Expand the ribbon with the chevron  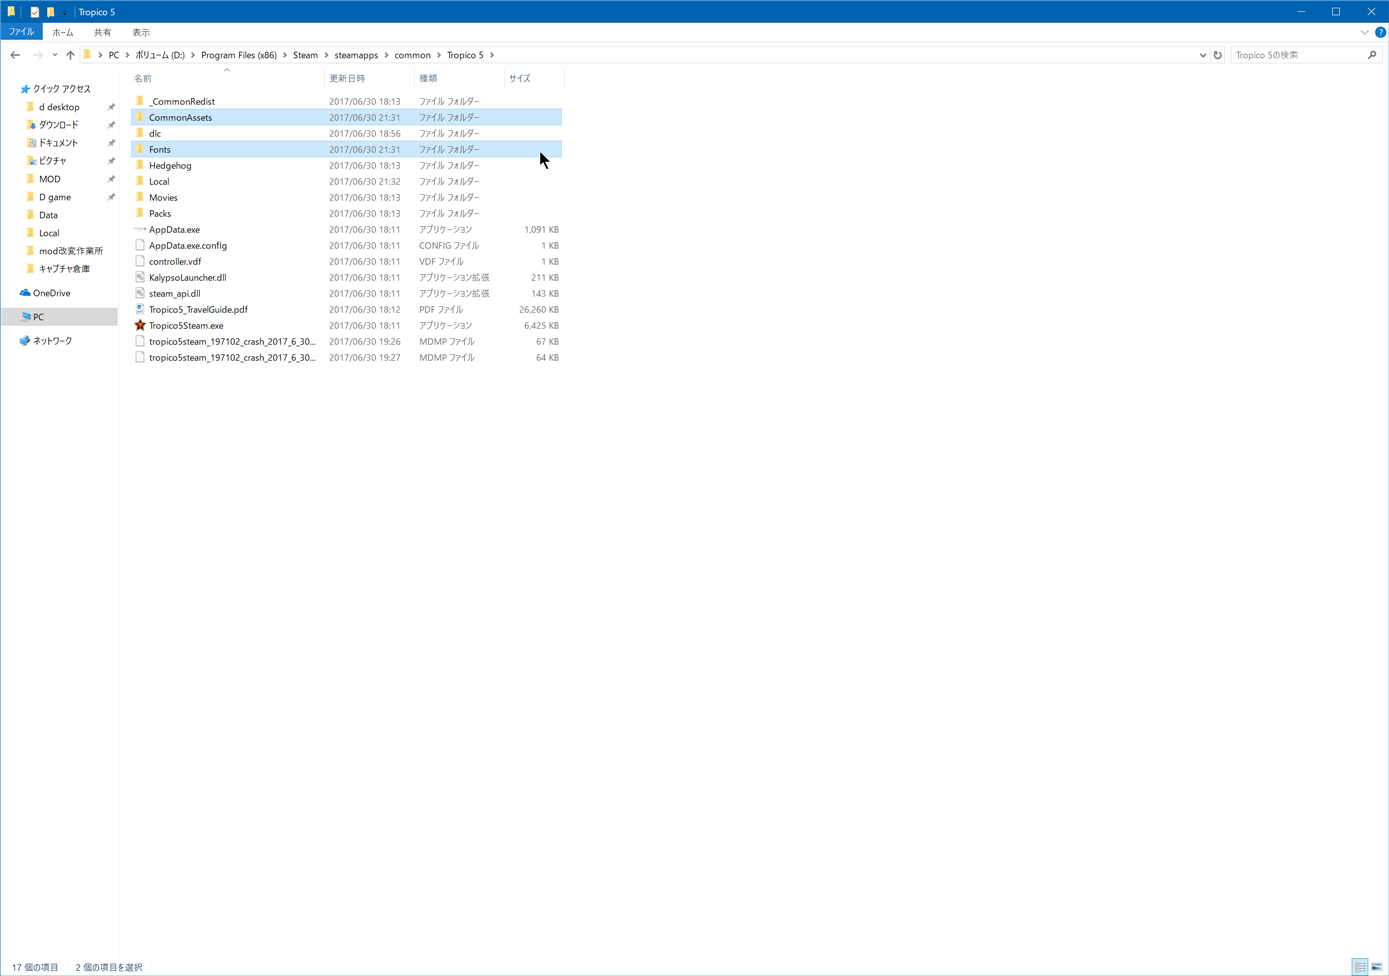pos(1364,32)
